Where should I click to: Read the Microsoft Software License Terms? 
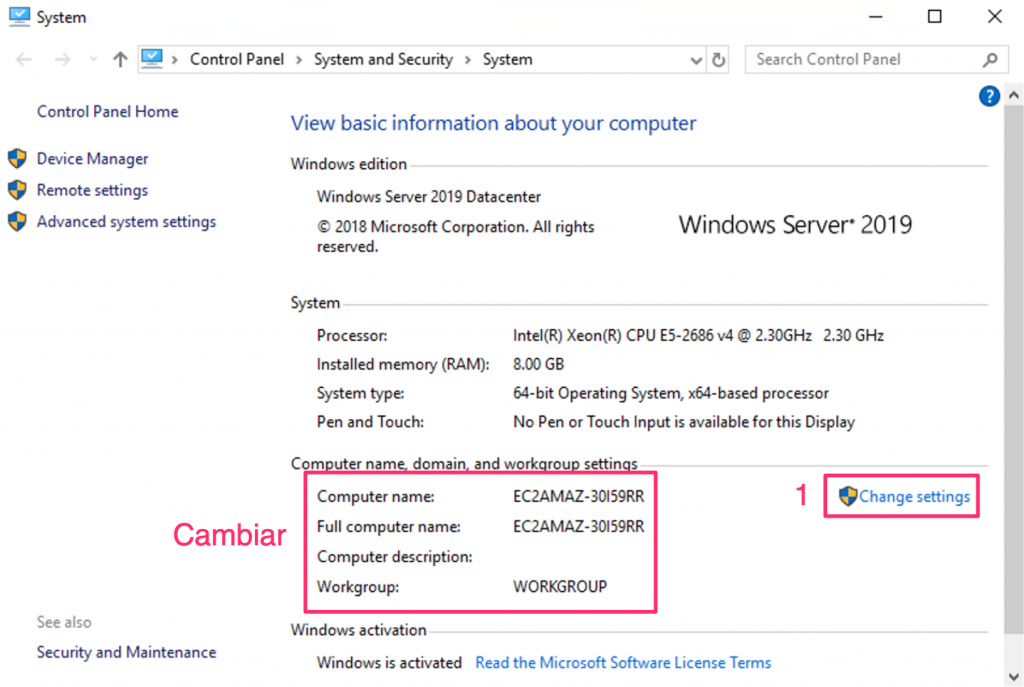point(623,662)
